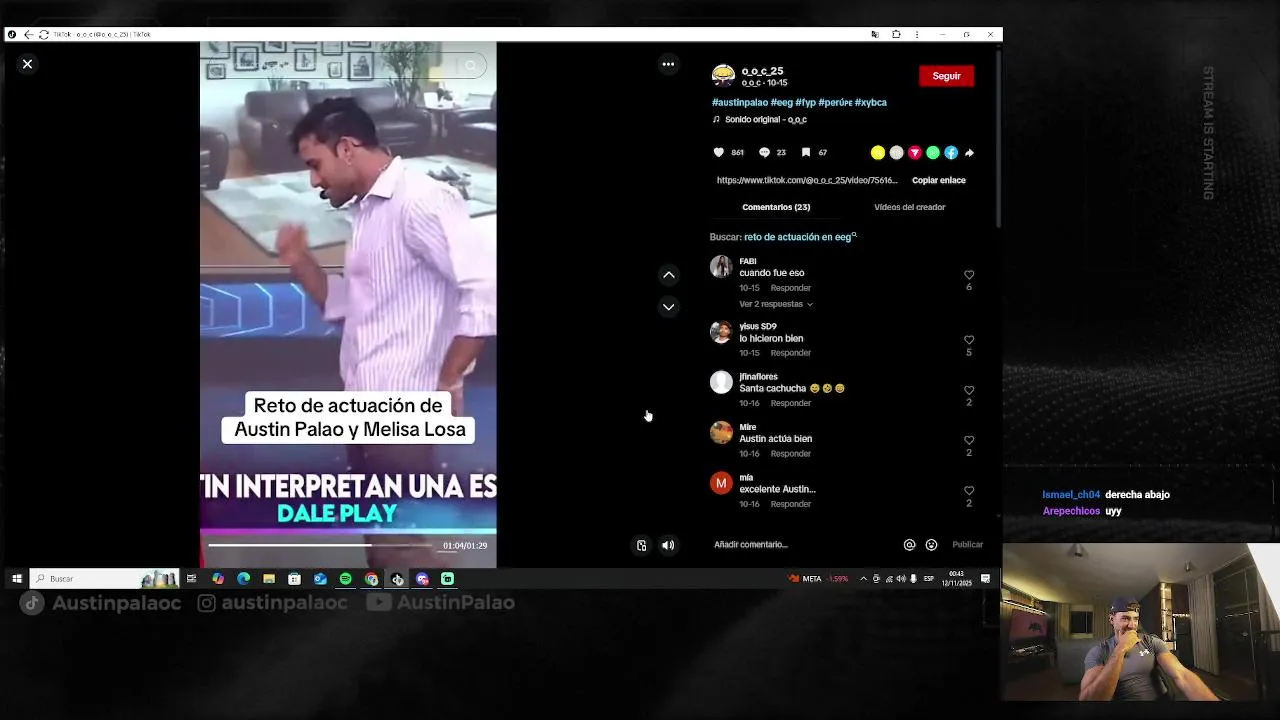Click the search icon over the video
The width and height of the screenshot is (1280, 720).
click(470, 66)
